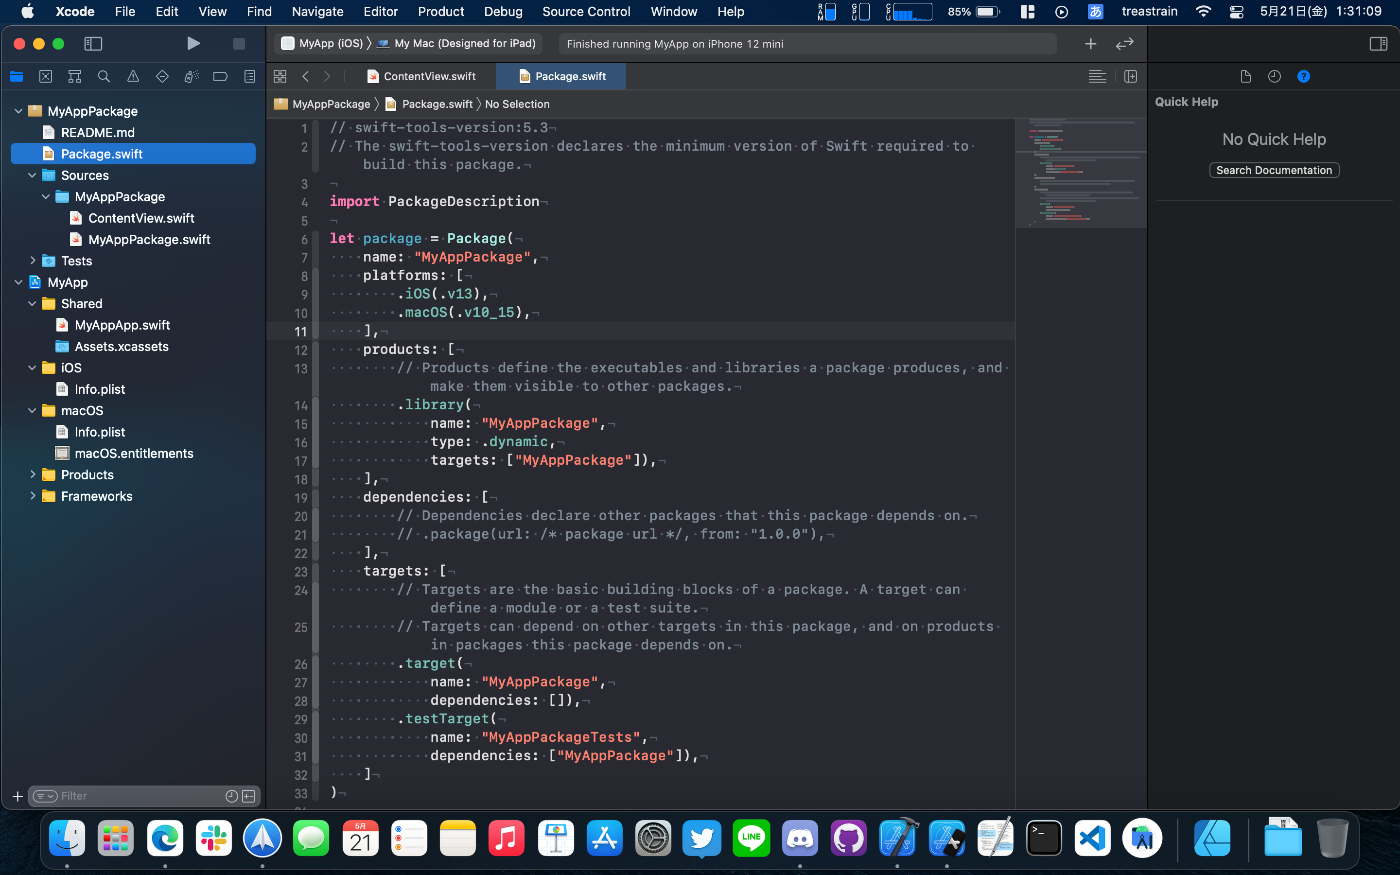The width and height of the screenshot is (1400, 875).
Task: Click the Stop button in the toolbar
Action: coord(239,43)
